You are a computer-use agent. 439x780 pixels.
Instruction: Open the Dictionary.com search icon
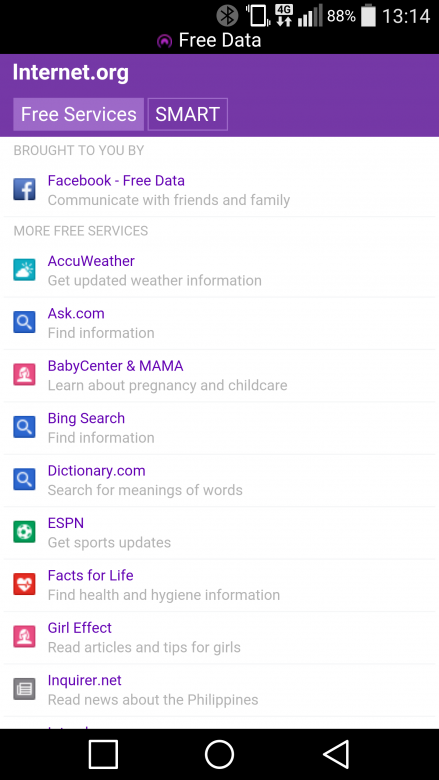pyautogui.click(x=24, y=480)
